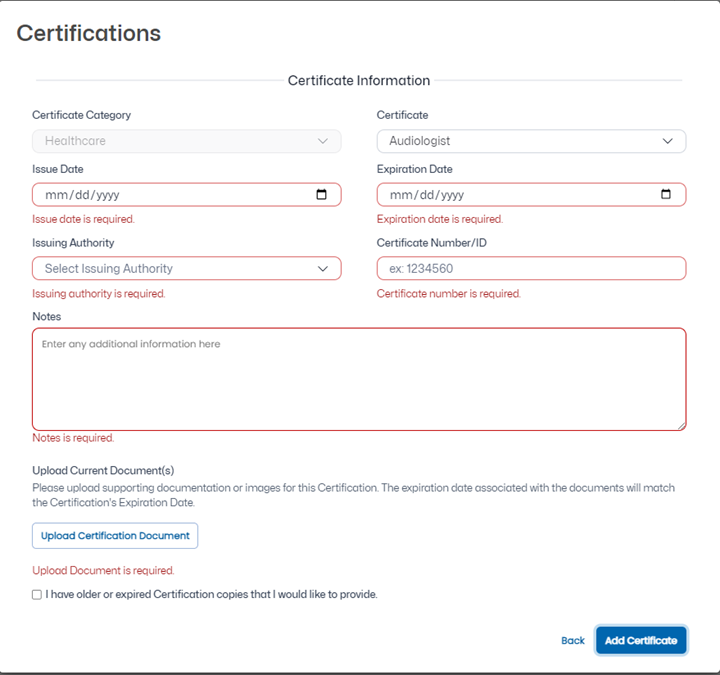720x675 pixels.
Task: Go back using the Back link
Action: coord(573,640)
